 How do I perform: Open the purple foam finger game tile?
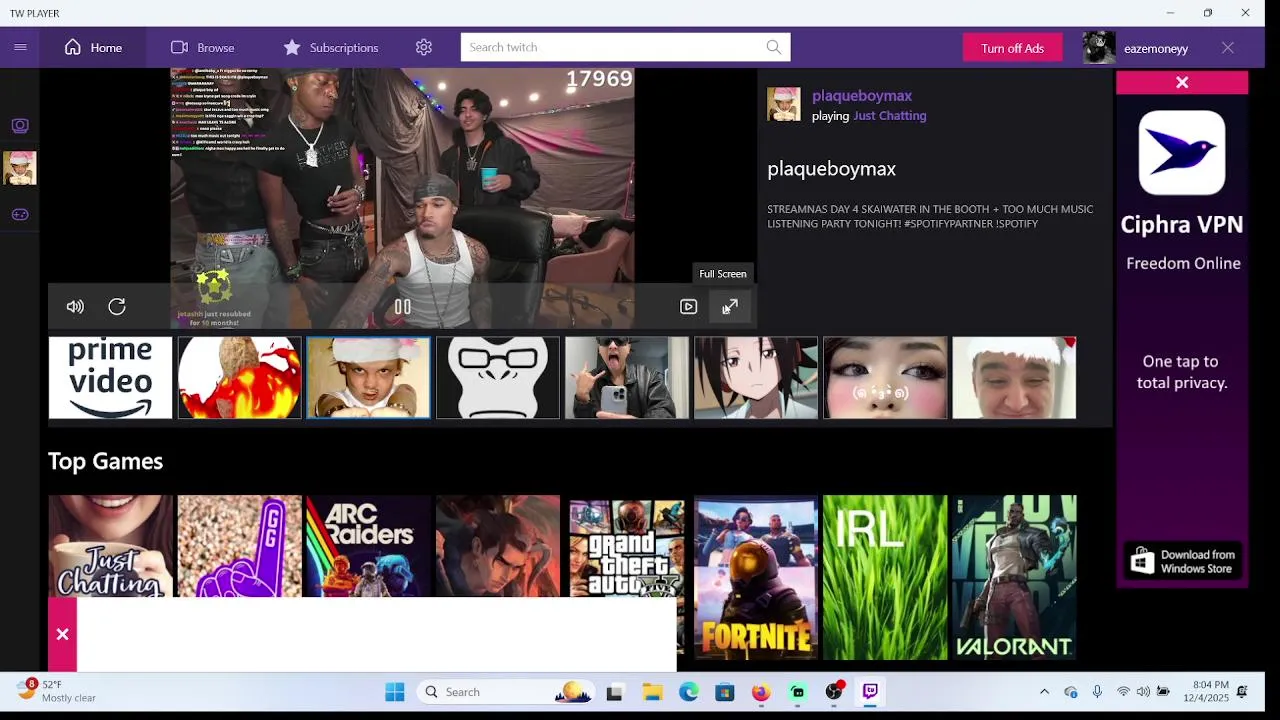point(239,545)
